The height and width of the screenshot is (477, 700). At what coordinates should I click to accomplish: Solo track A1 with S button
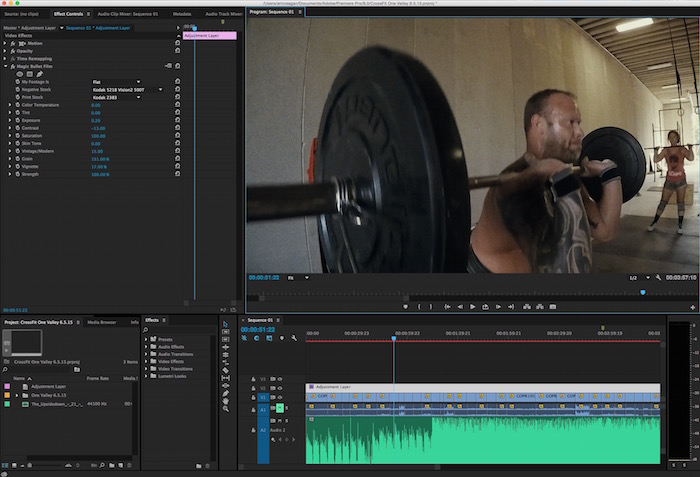(x=287, y=408)
